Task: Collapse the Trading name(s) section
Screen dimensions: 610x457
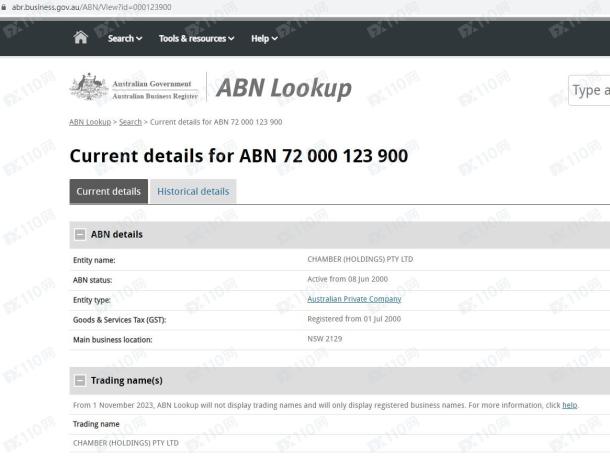Action: click(80, 380)
